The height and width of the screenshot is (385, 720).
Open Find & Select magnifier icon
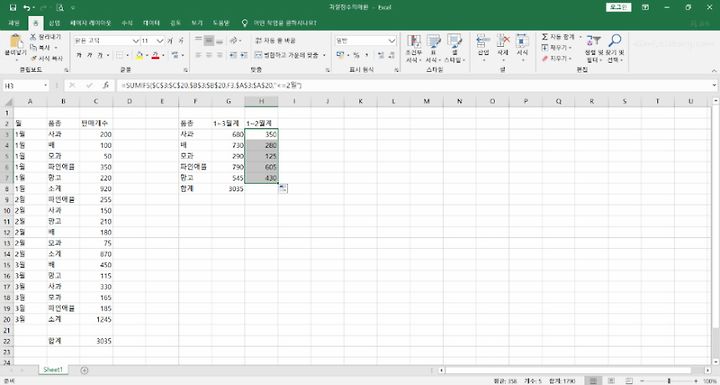point(614,40)
